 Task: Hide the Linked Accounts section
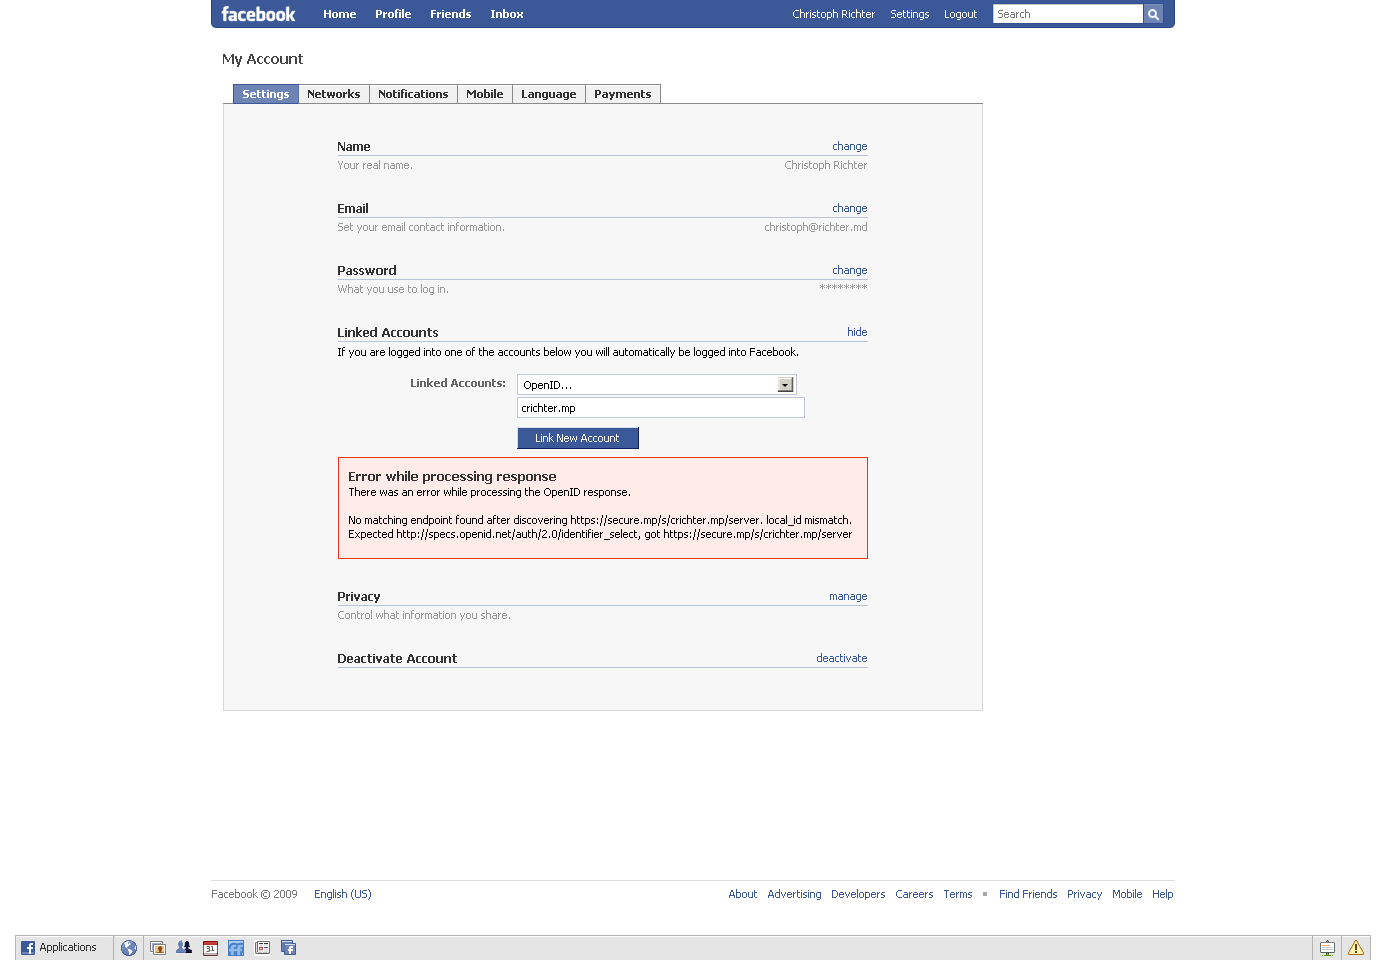(x=857, y=332)
